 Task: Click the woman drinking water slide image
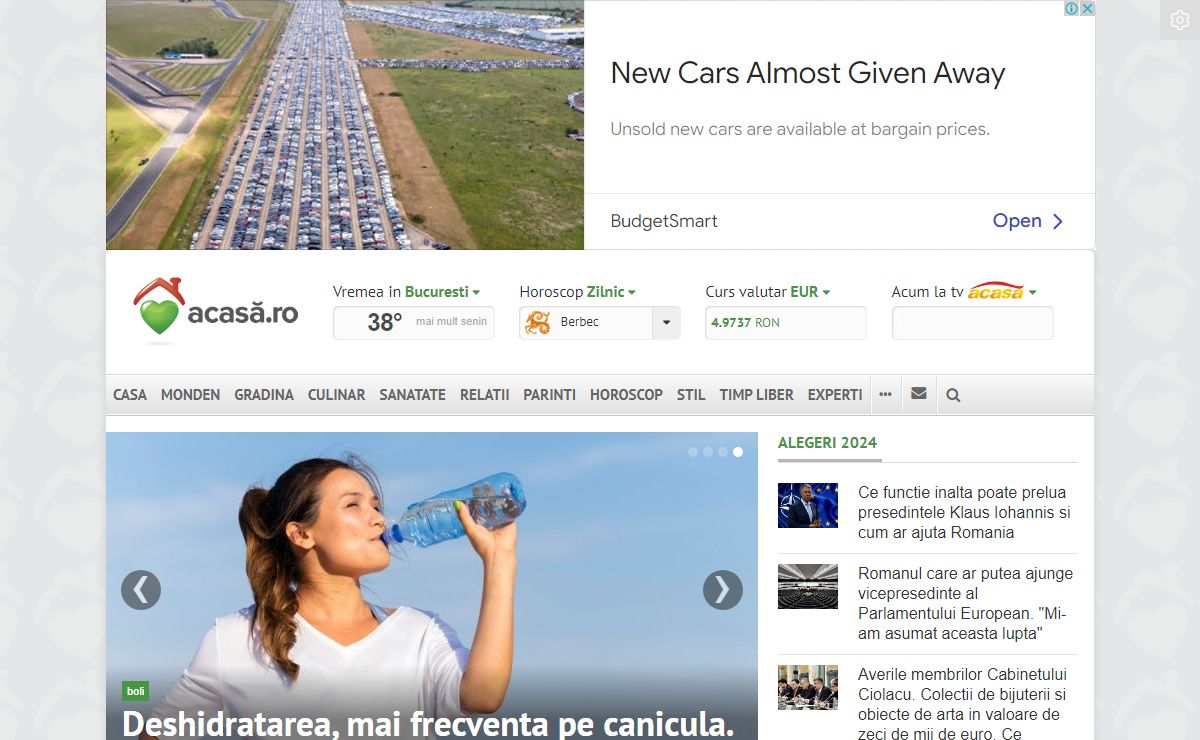pyautogui.click(x=432, y=586)
